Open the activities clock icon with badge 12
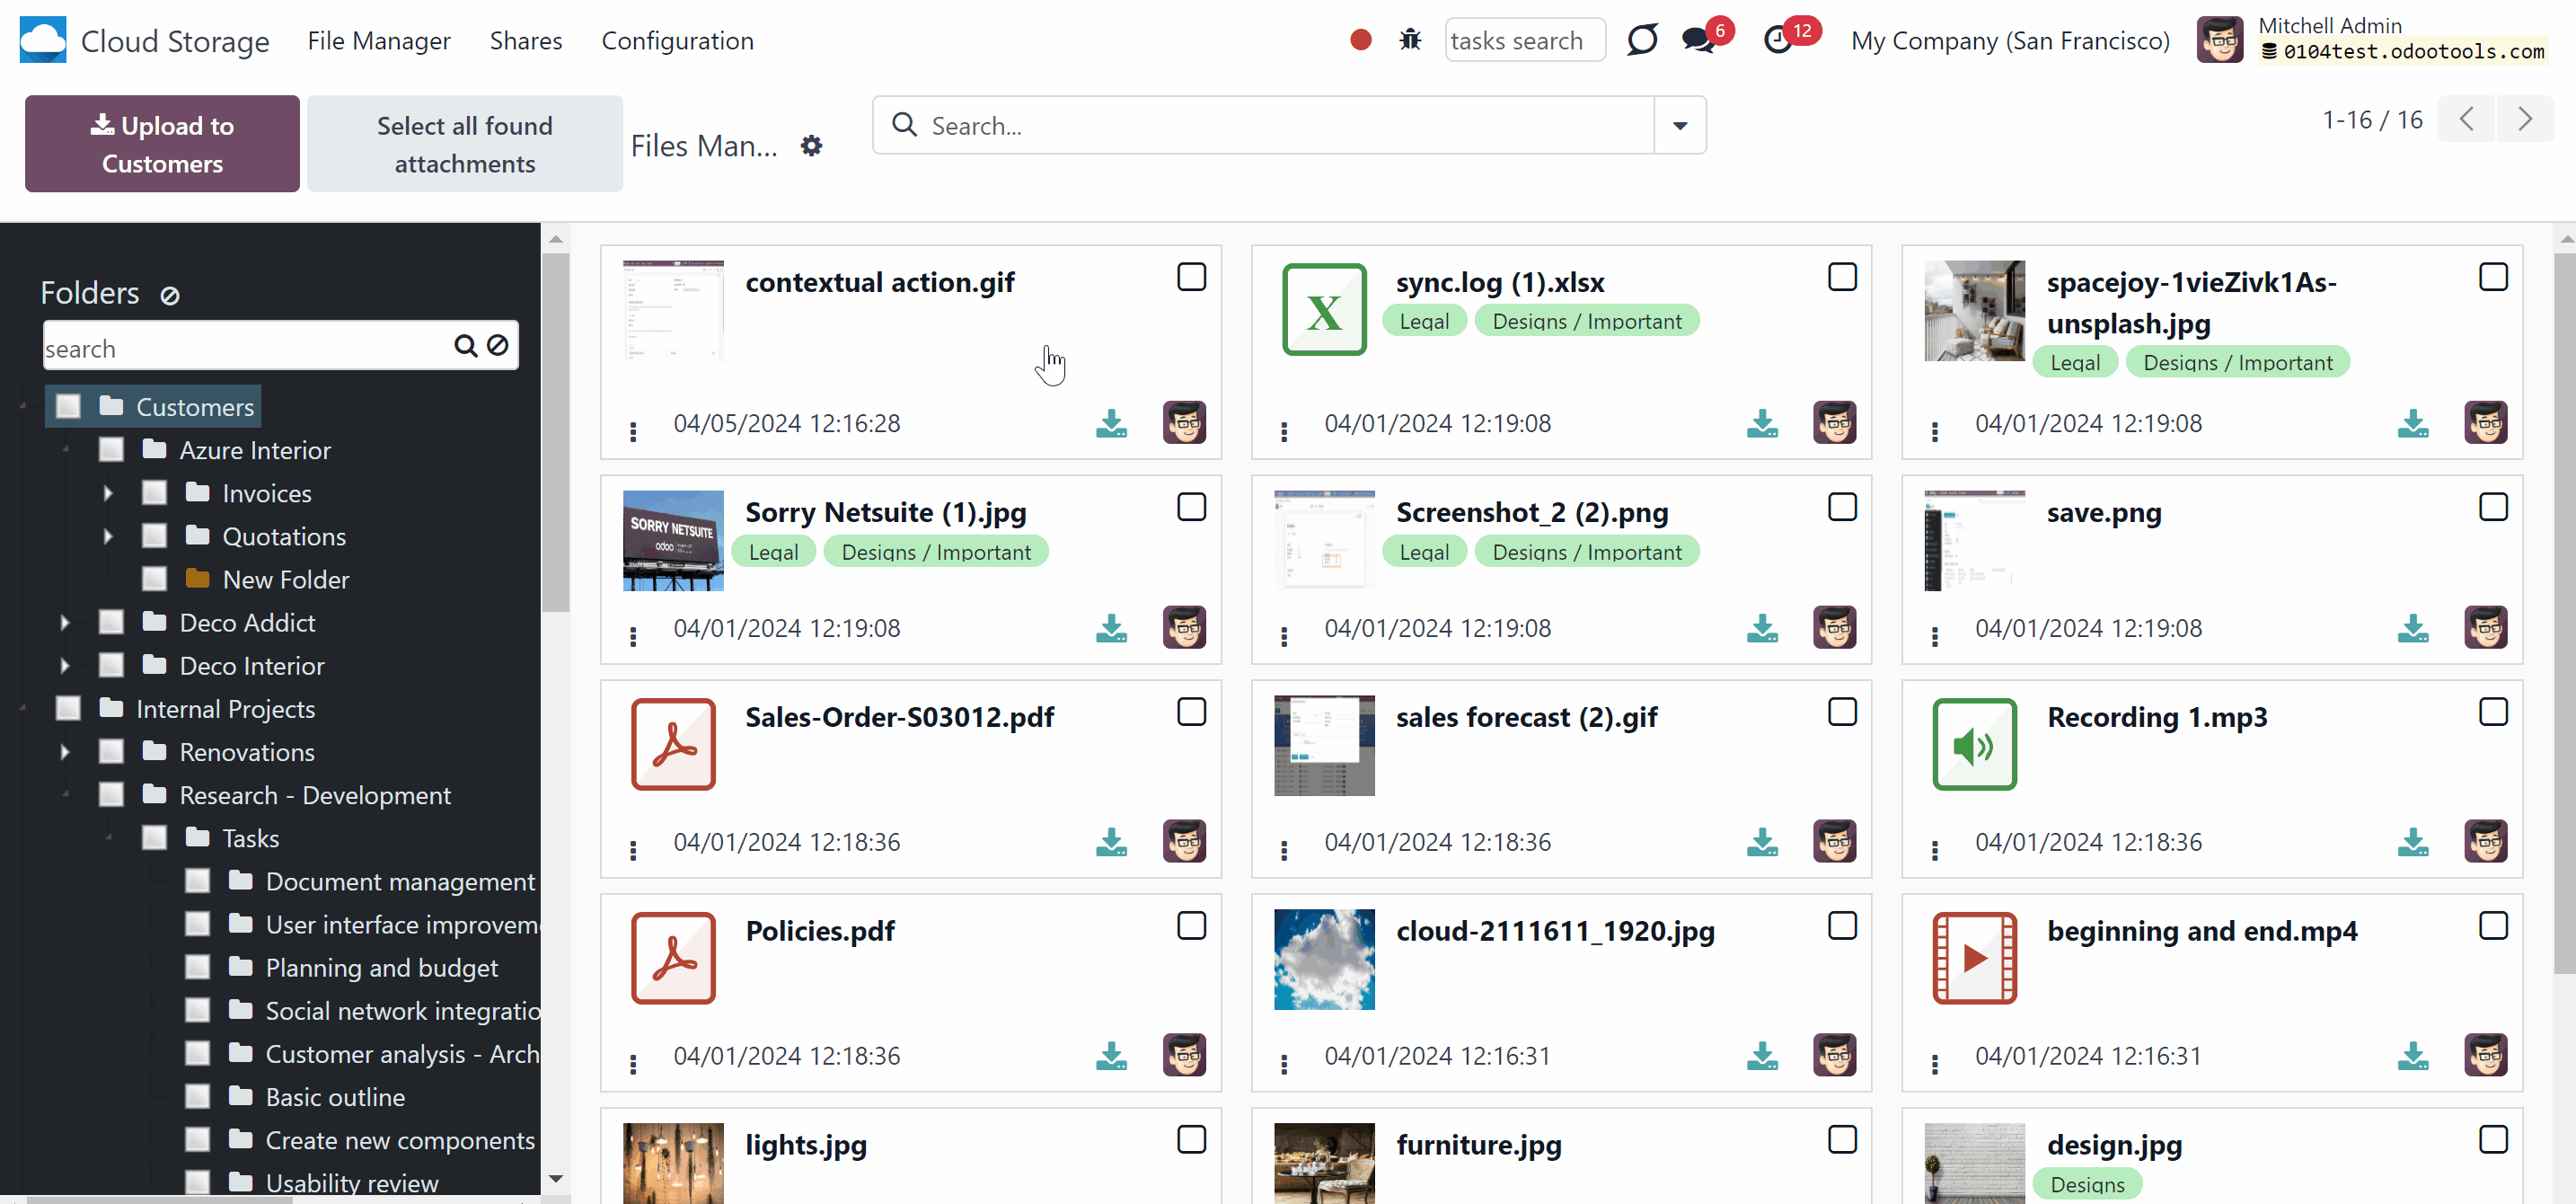The image size is (2576, 1204). 1778,40
